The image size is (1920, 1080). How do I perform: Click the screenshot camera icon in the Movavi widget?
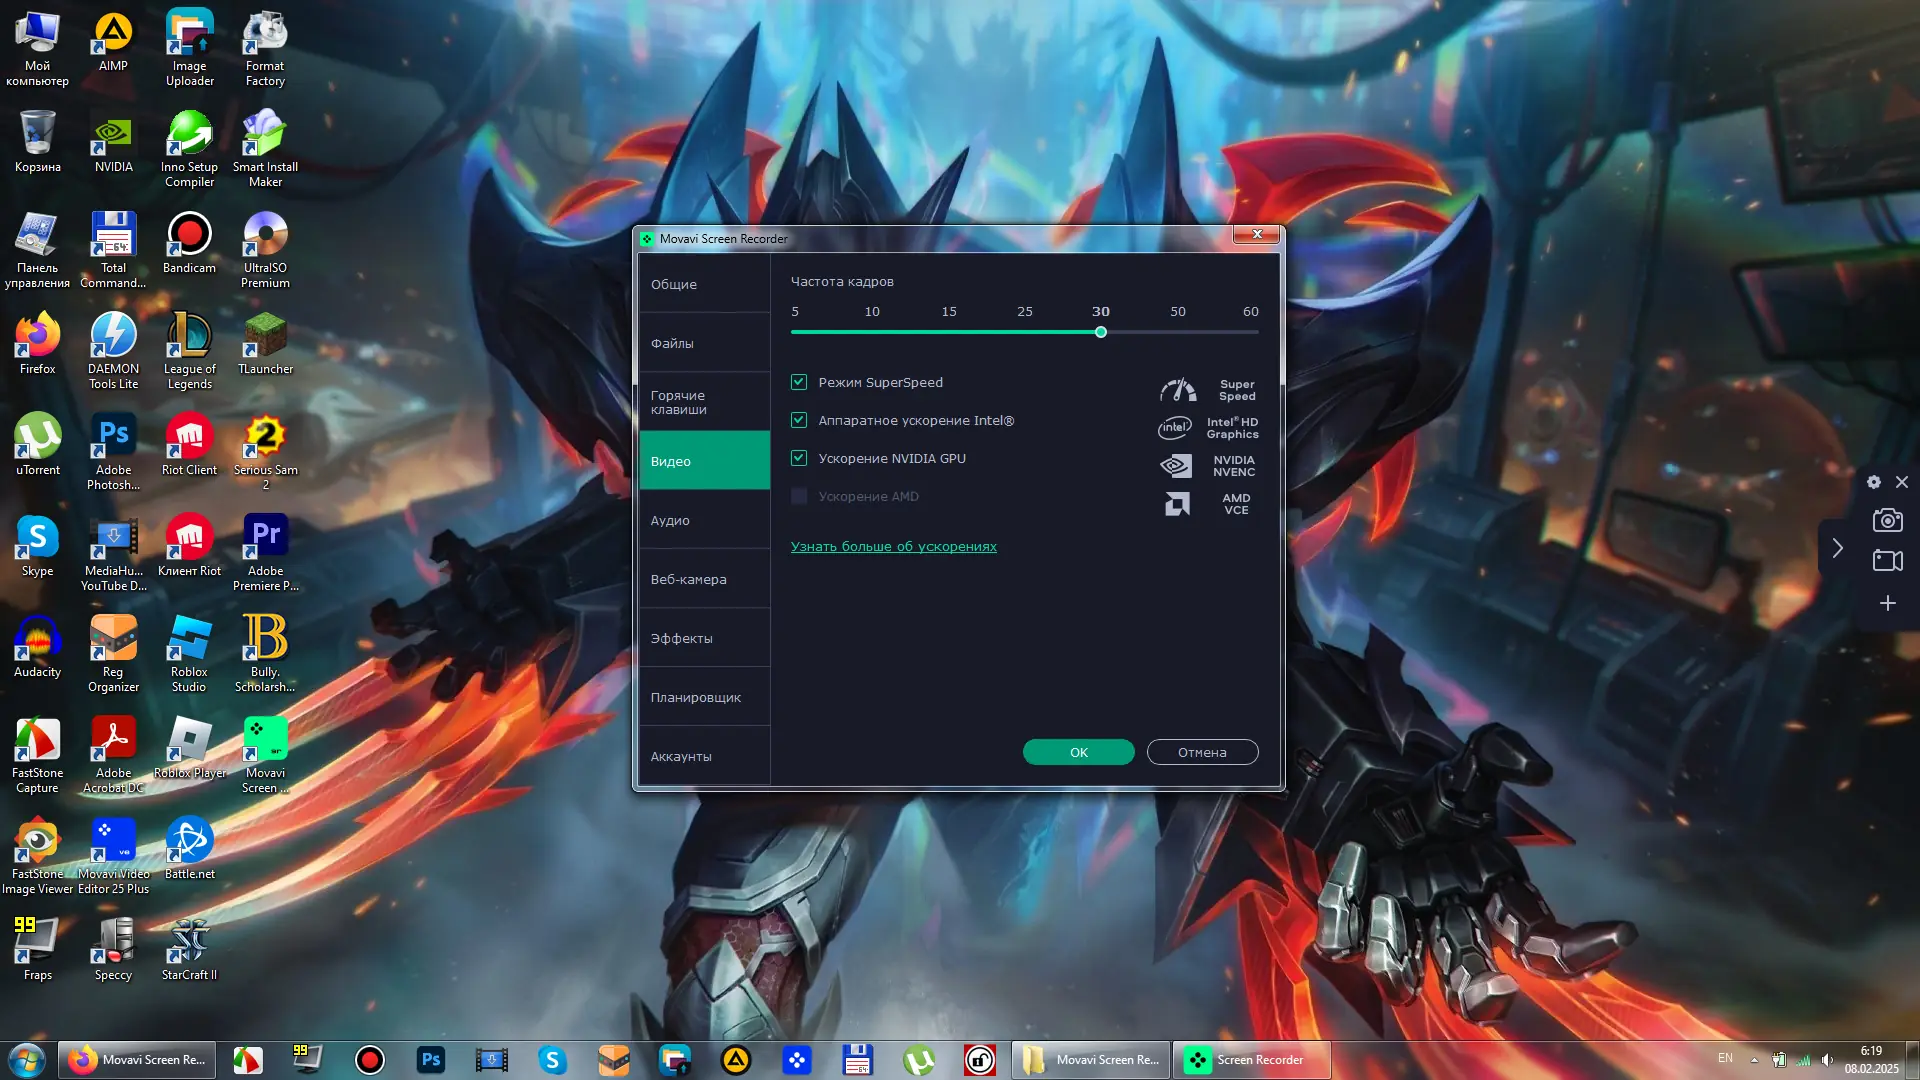click(1887, 520)
